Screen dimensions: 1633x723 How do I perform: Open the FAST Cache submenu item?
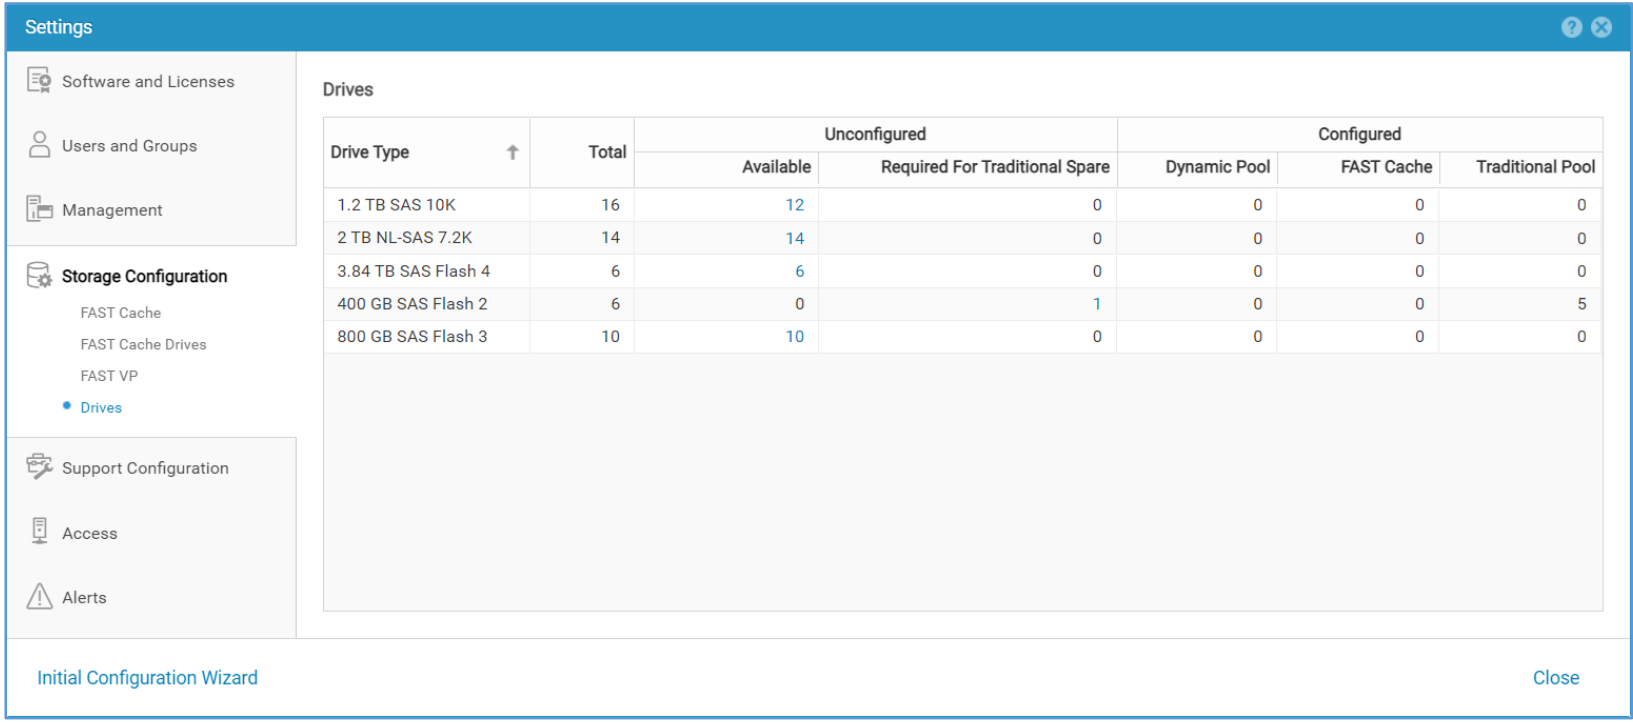click(x=120, y=313)
